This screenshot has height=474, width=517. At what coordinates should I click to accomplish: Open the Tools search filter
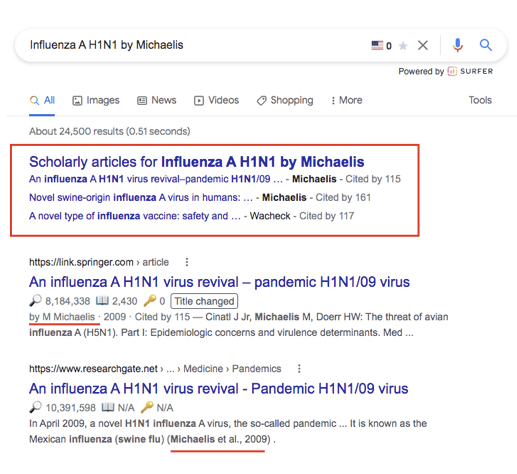coord(480,100)
